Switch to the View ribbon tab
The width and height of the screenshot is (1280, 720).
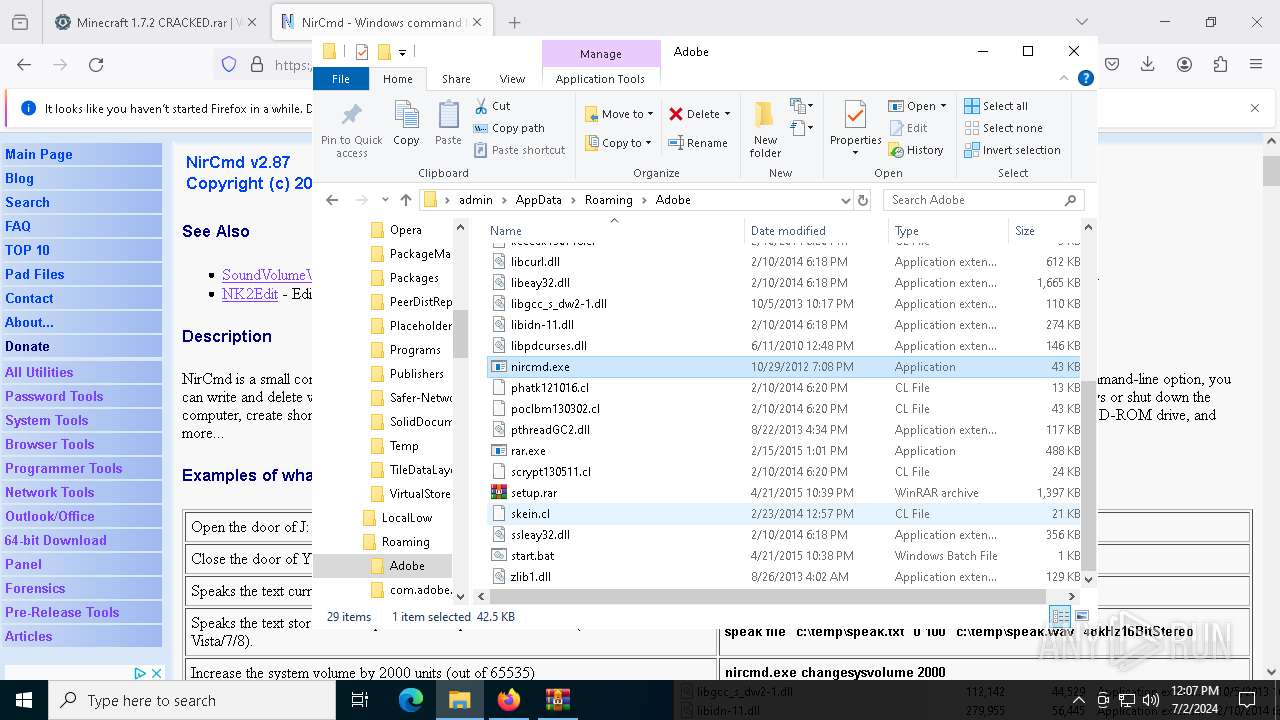[x=512, y=79]
